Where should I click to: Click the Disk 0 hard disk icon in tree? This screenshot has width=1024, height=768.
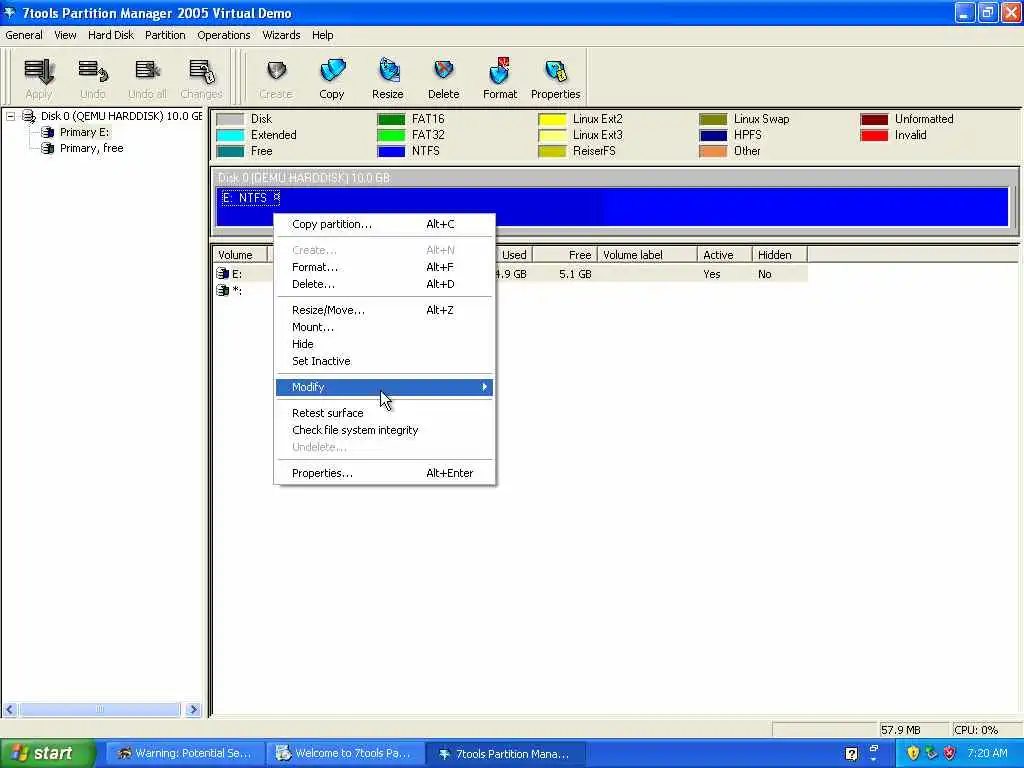[29, 116]
